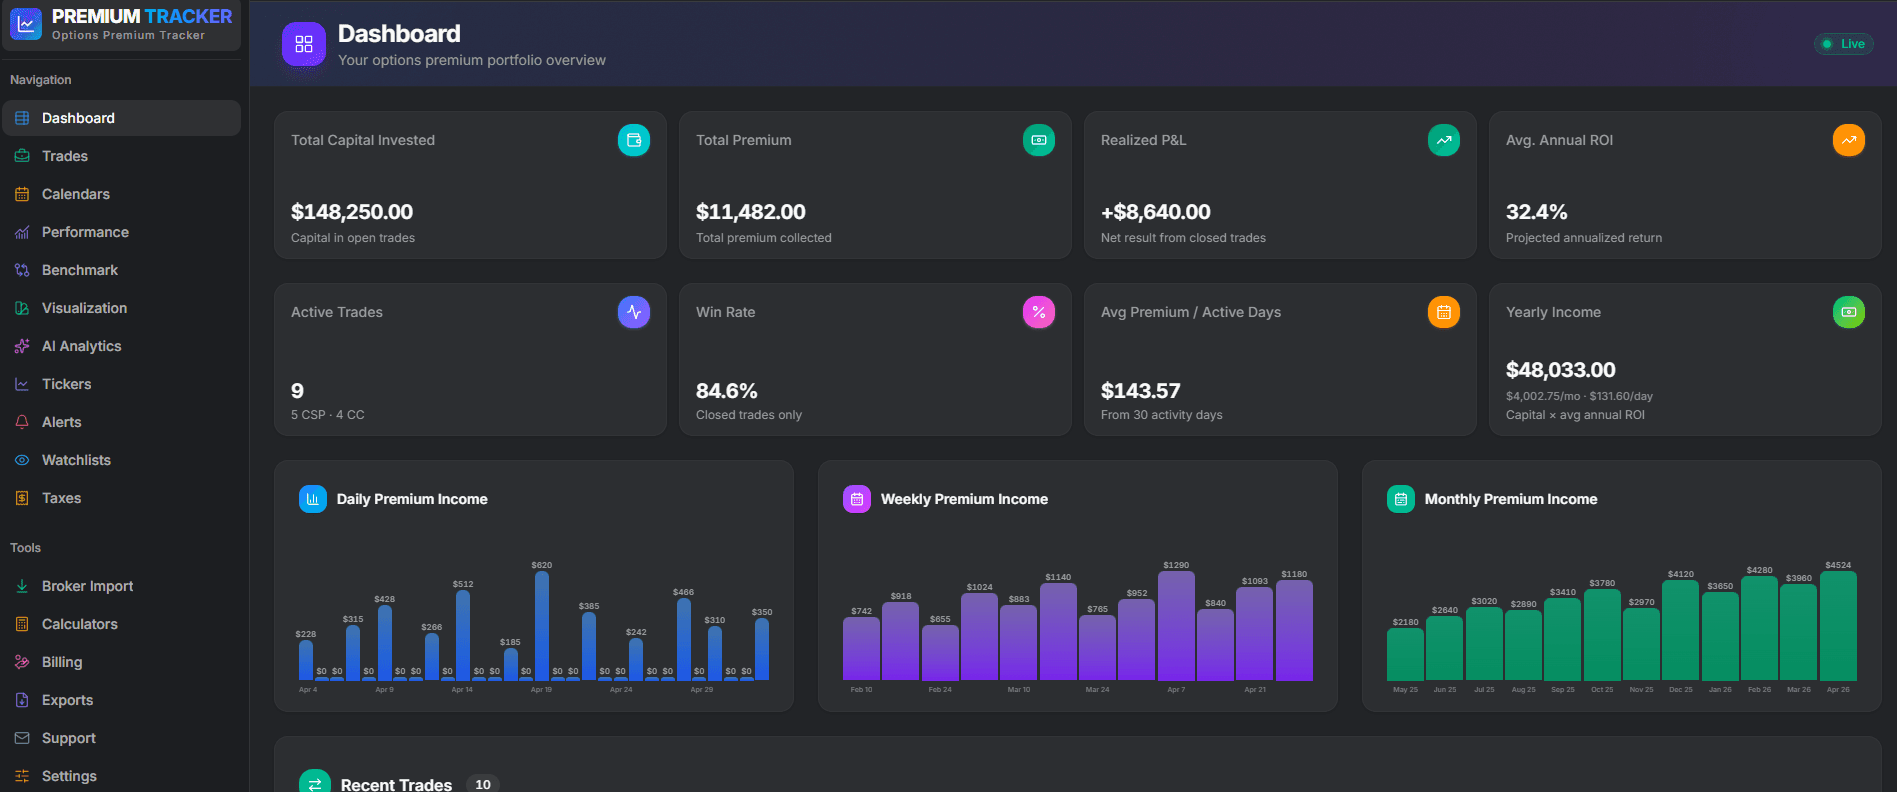Click the $620 bar in Daily Premium chart
The width and height of the screenshot is (1897, 792).
point(541,626)
